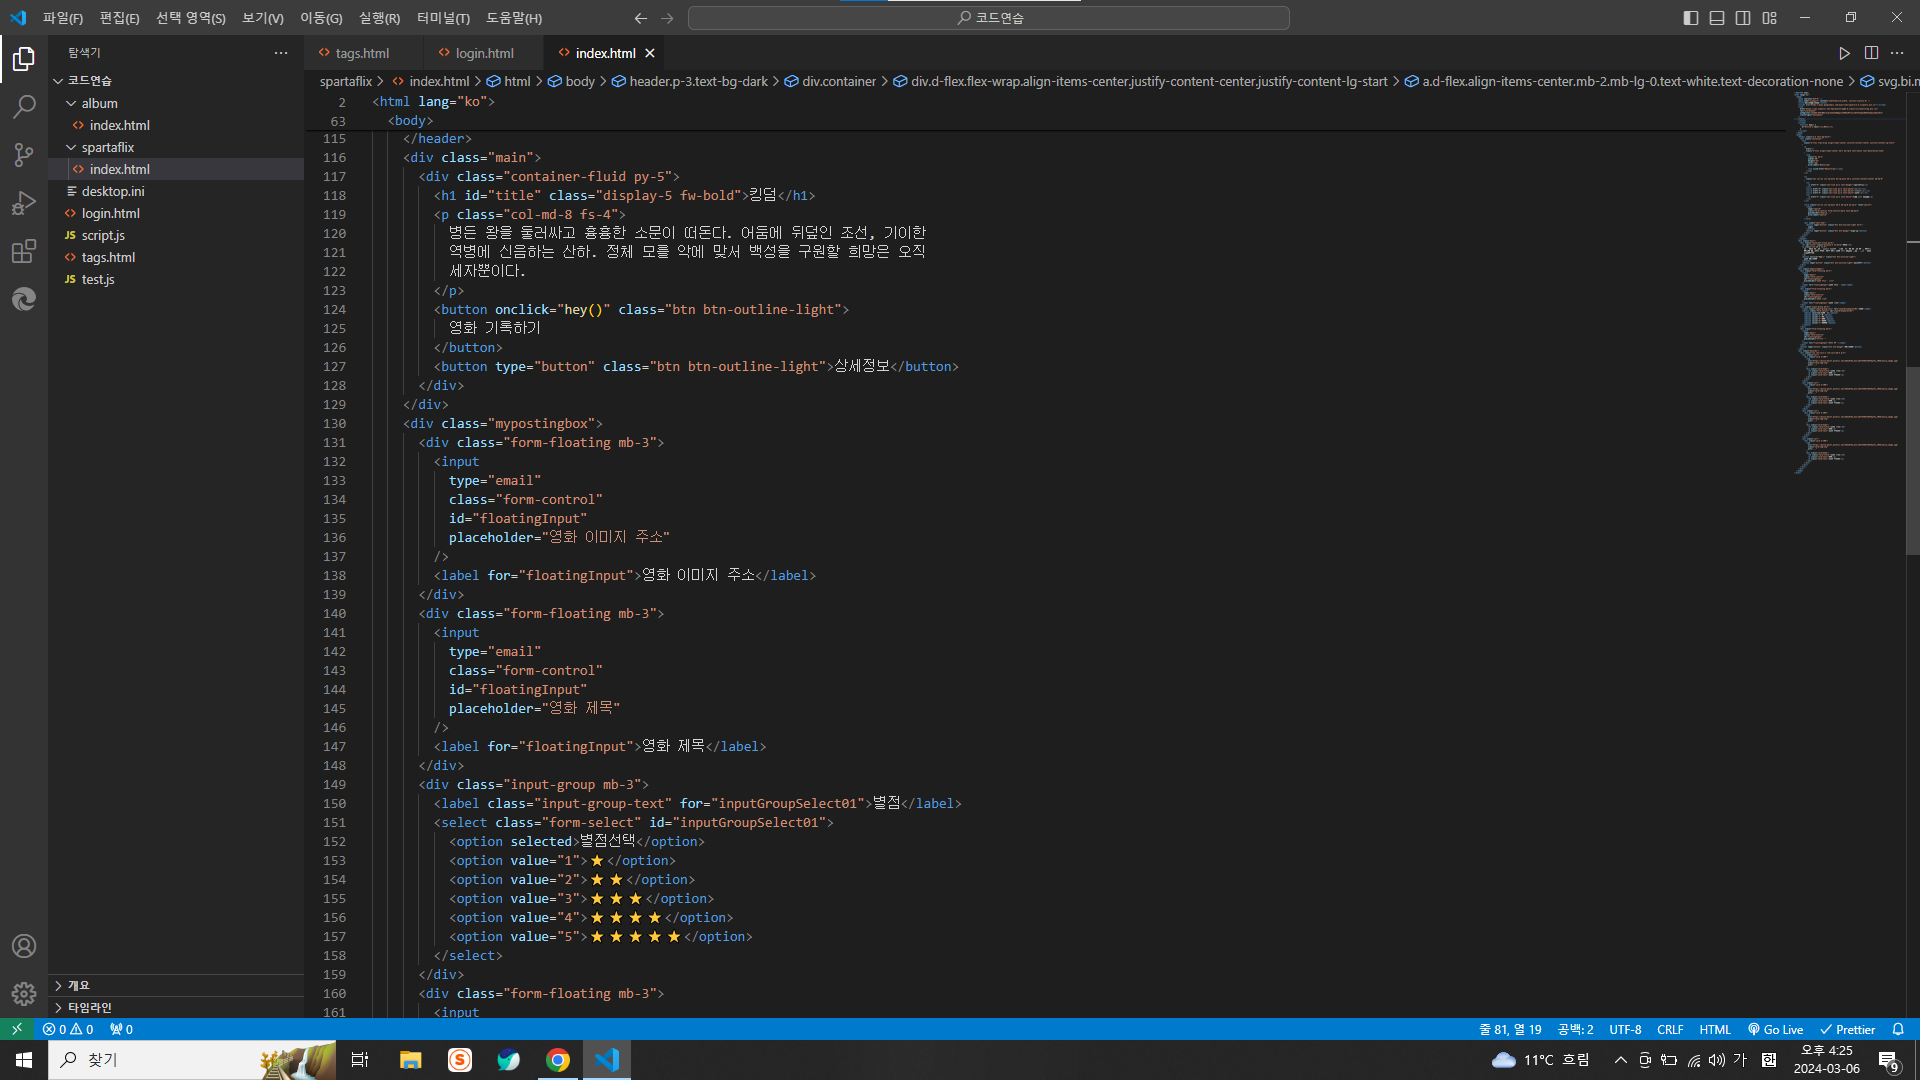Click the Run play button in editor toolbar
The width and height of the screenshot is (1920, 1080).
click(x=1844, y=53)
